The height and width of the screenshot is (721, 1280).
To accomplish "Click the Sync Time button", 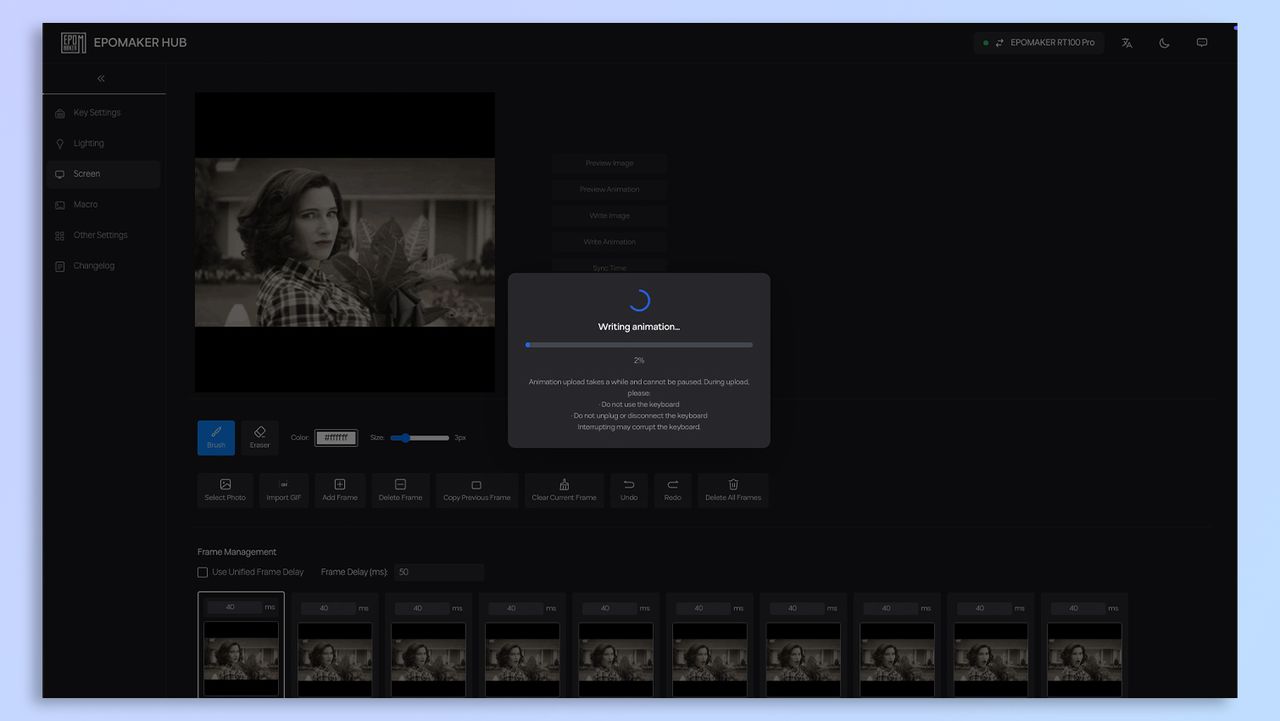I will tap(609, 267).
